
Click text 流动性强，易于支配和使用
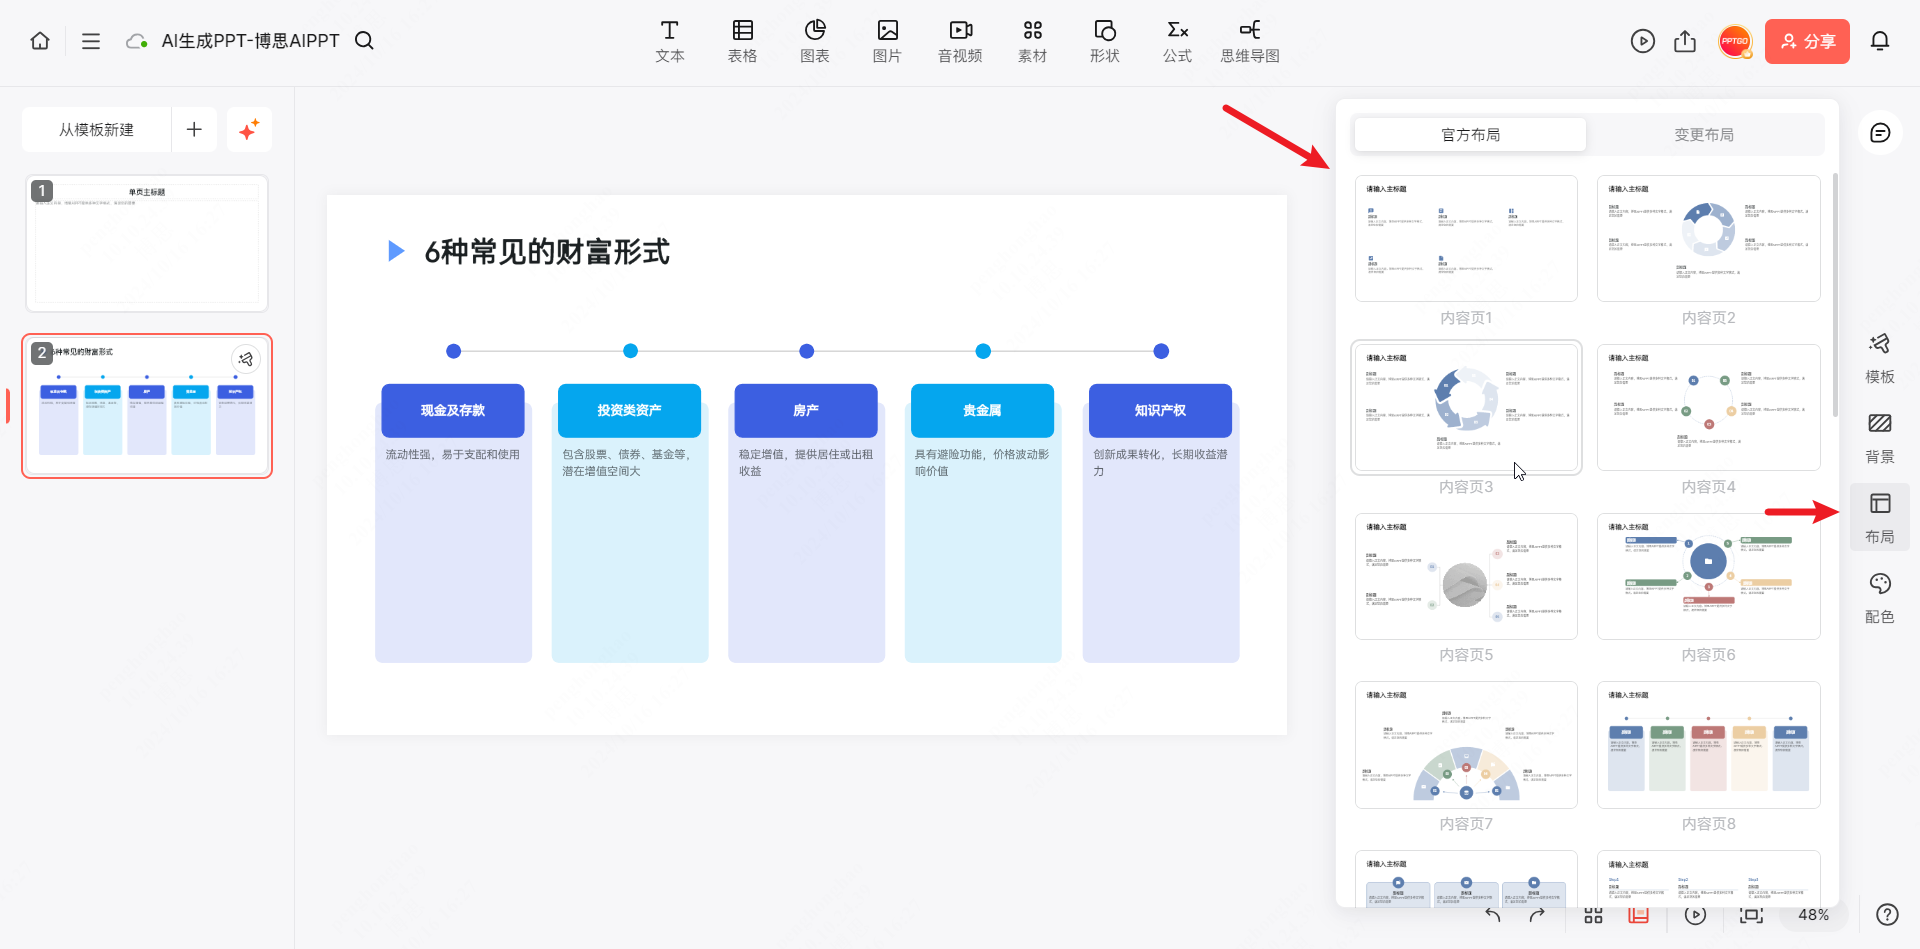(x=453, y=455)
